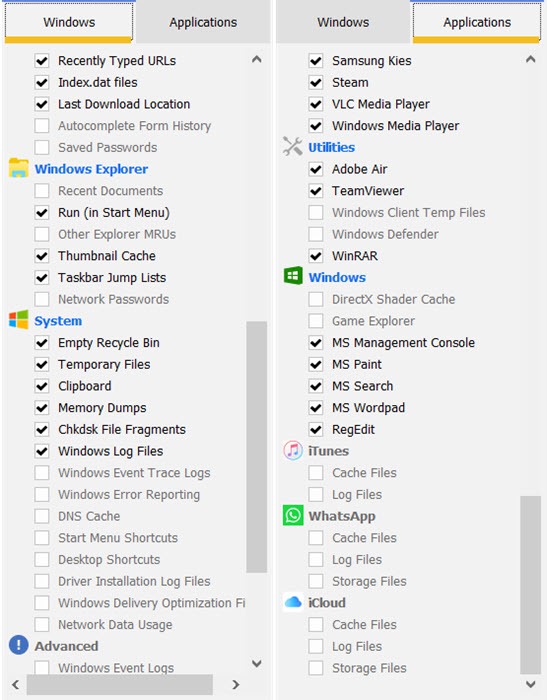Uncheck Windows Media Player
The image size is (547, 700).
coord(316,125)
